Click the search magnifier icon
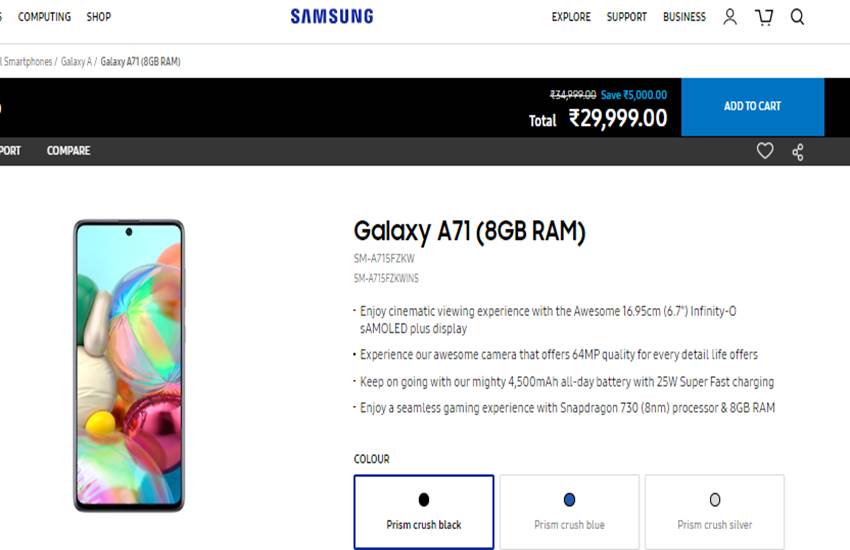Image resolution: width=850 pixels, height=550 pixels. pos(797,17)
